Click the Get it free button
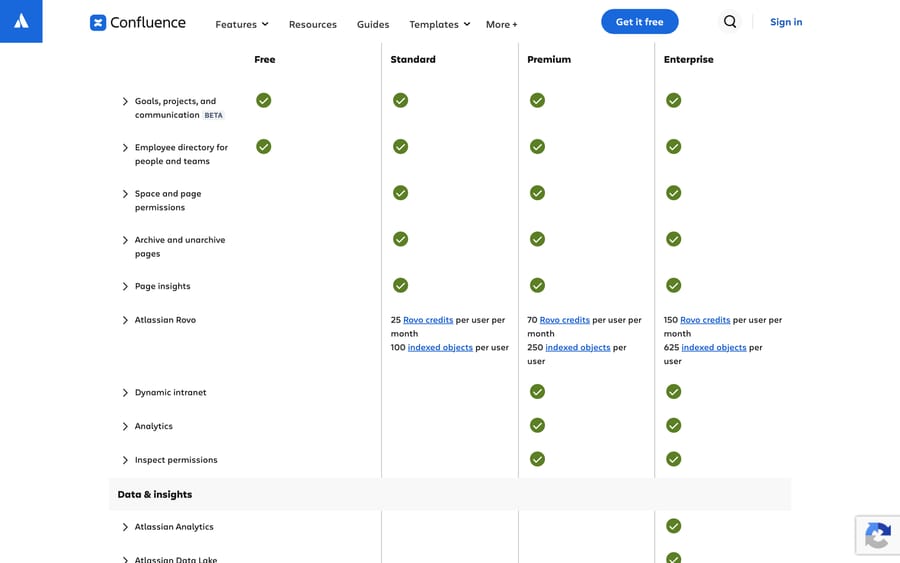The image size is (900, 563). (639, 22)
